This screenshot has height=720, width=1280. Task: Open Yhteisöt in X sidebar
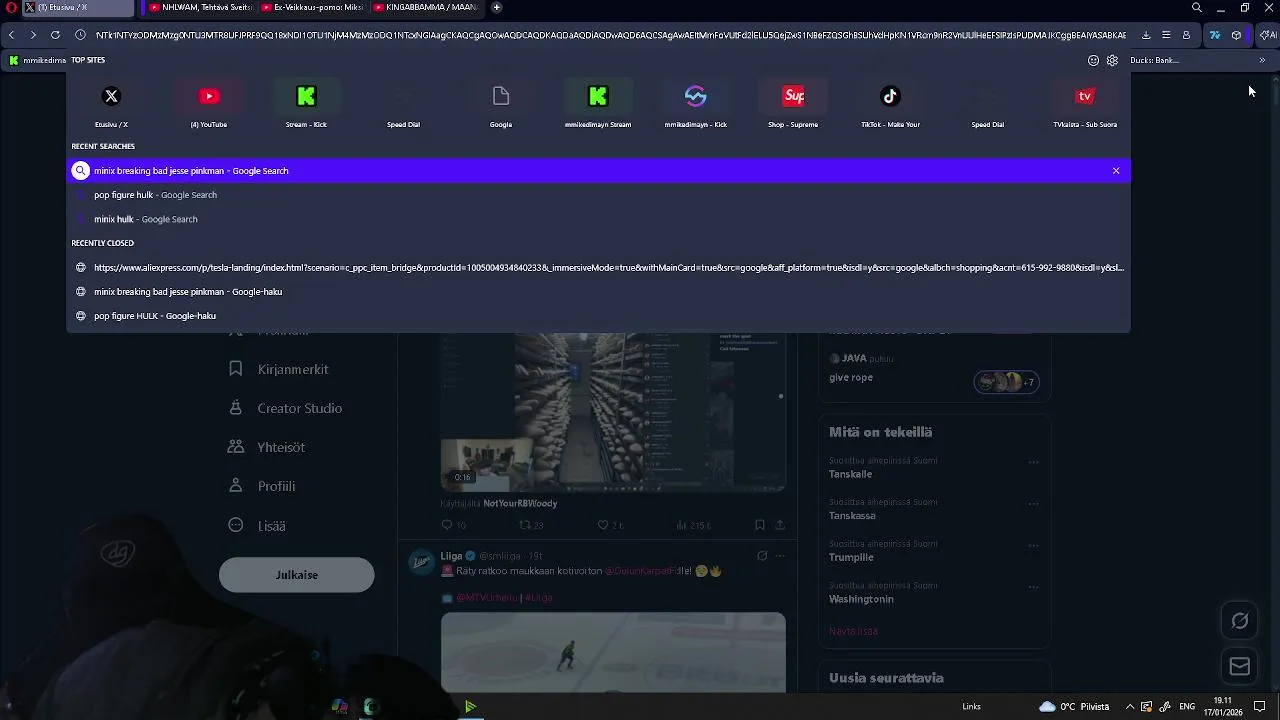pos(267,447)
